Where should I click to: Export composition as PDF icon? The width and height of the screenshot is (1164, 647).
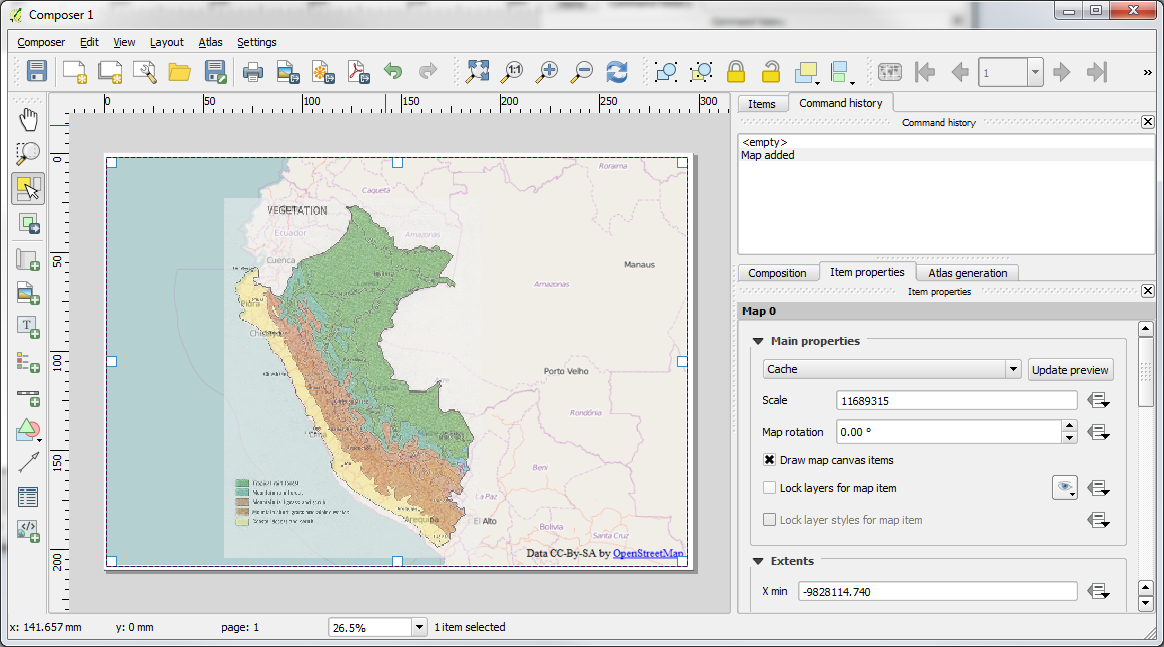357,71
